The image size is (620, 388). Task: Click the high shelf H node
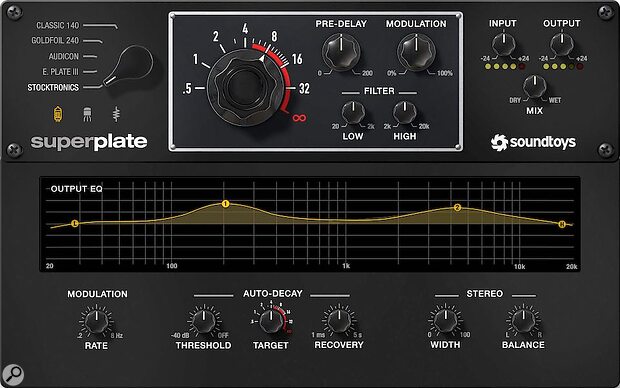point(562,224)
